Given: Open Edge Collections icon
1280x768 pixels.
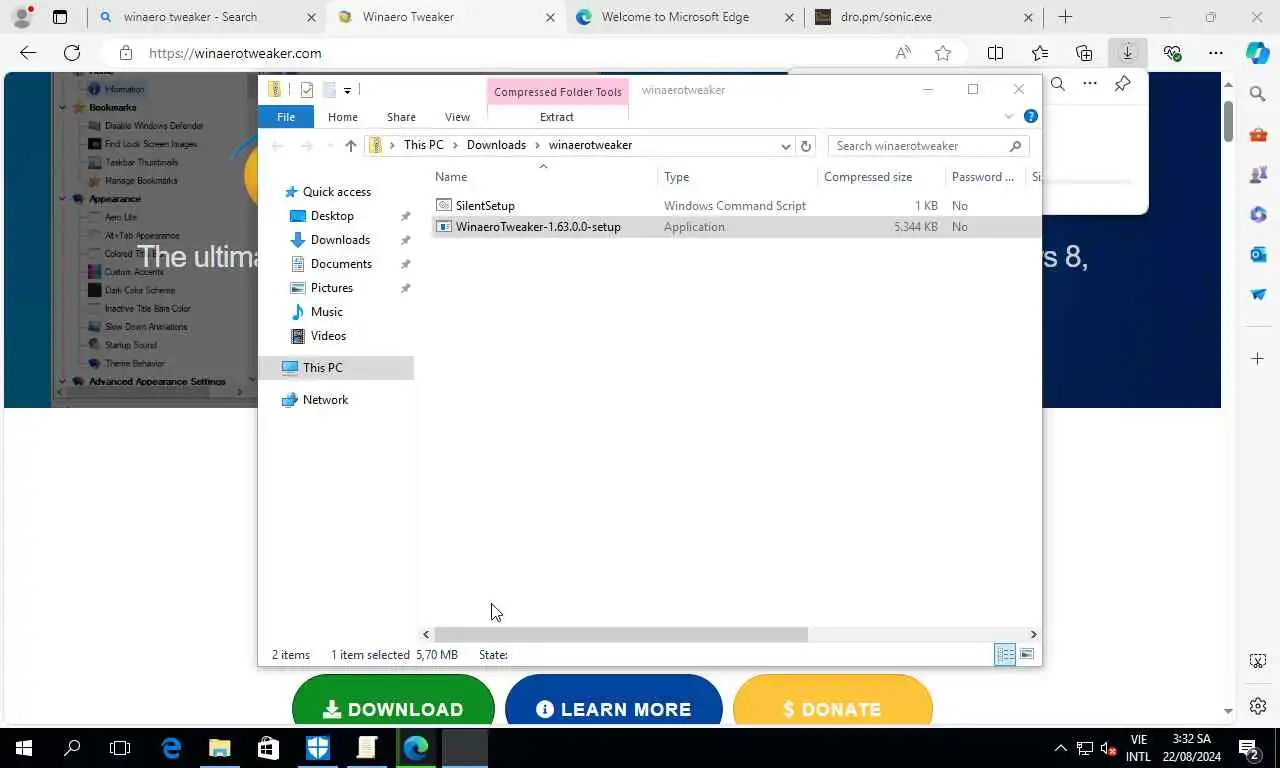Looking at the screenshot, I should point(1084,53).
